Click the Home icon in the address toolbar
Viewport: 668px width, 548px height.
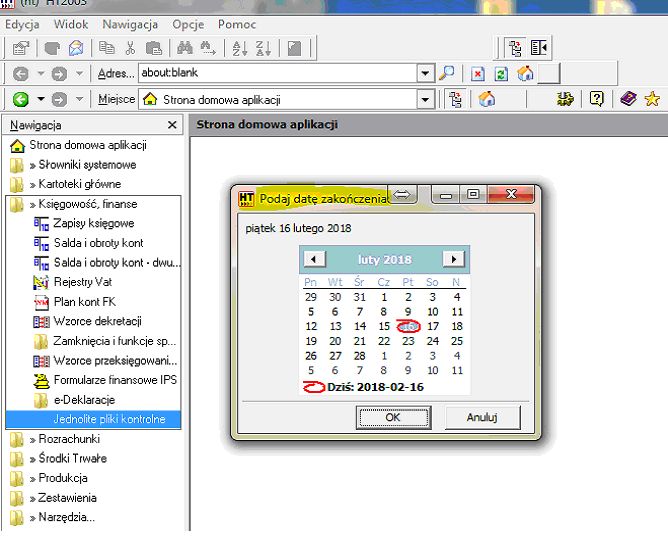click(525, 73)
